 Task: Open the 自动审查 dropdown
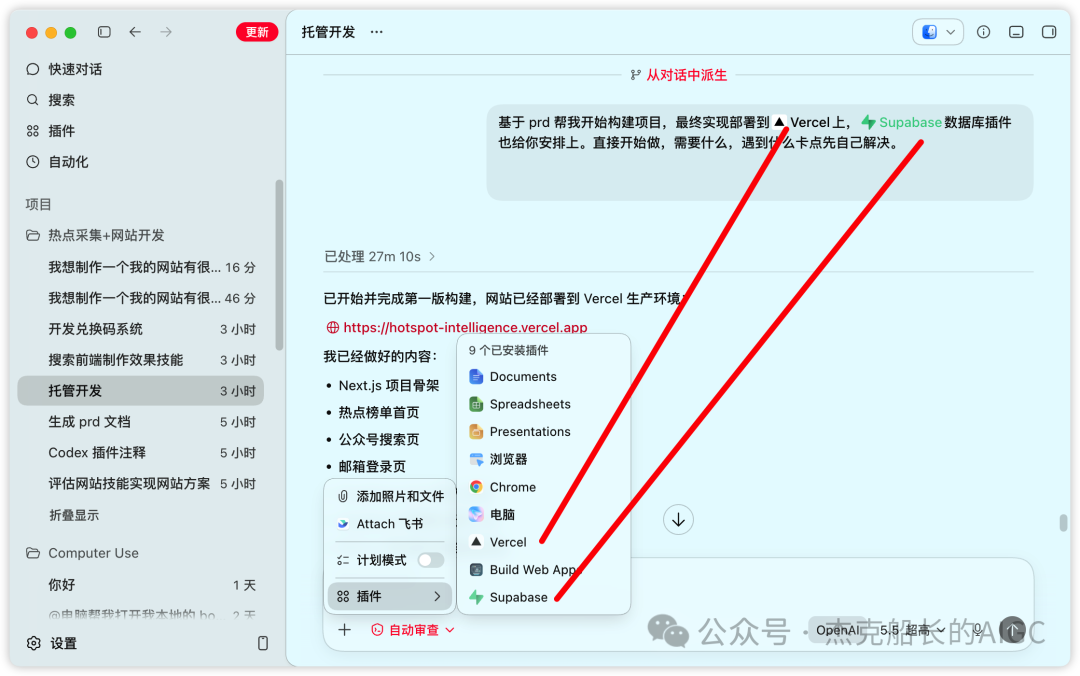(x=413, y=630)
